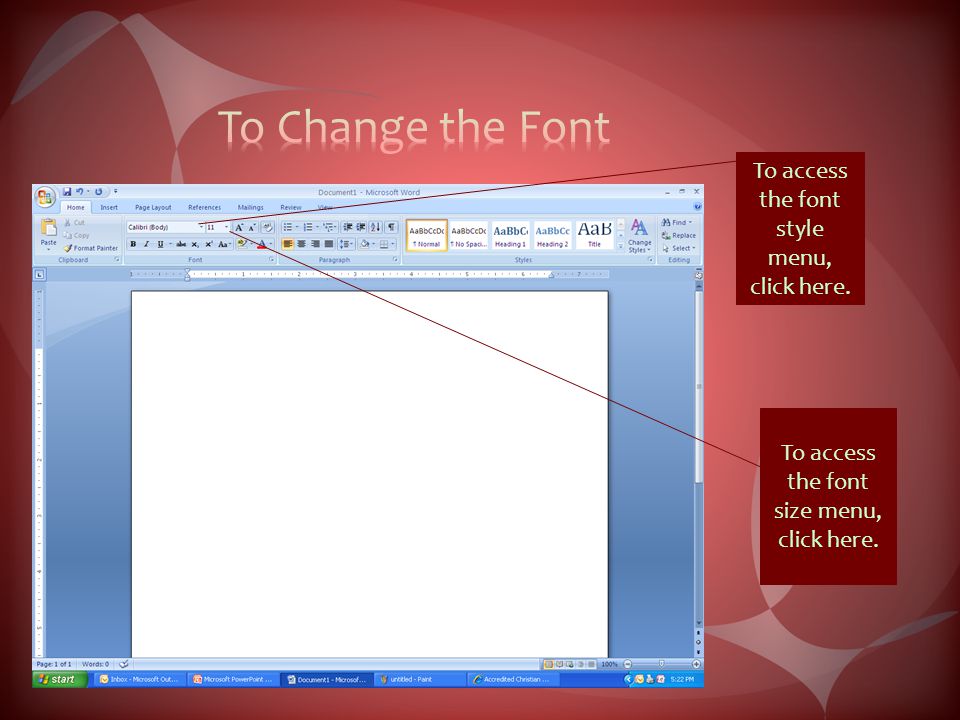Toggle Subscript formatting
This screenshot has height=720, width=960.
pyautogui.click(x=195, y=244)
